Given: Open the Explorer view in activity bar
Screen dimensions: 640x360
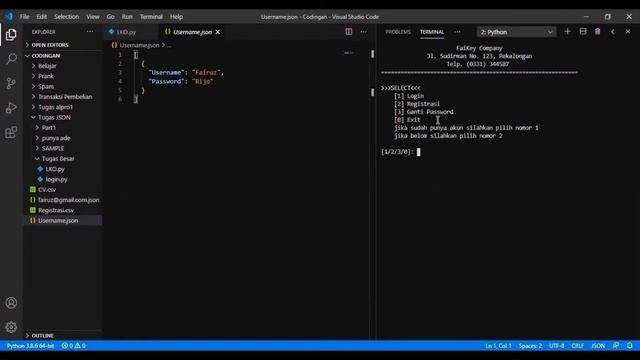Looking at the screenshot, I should tap(11, 35).
